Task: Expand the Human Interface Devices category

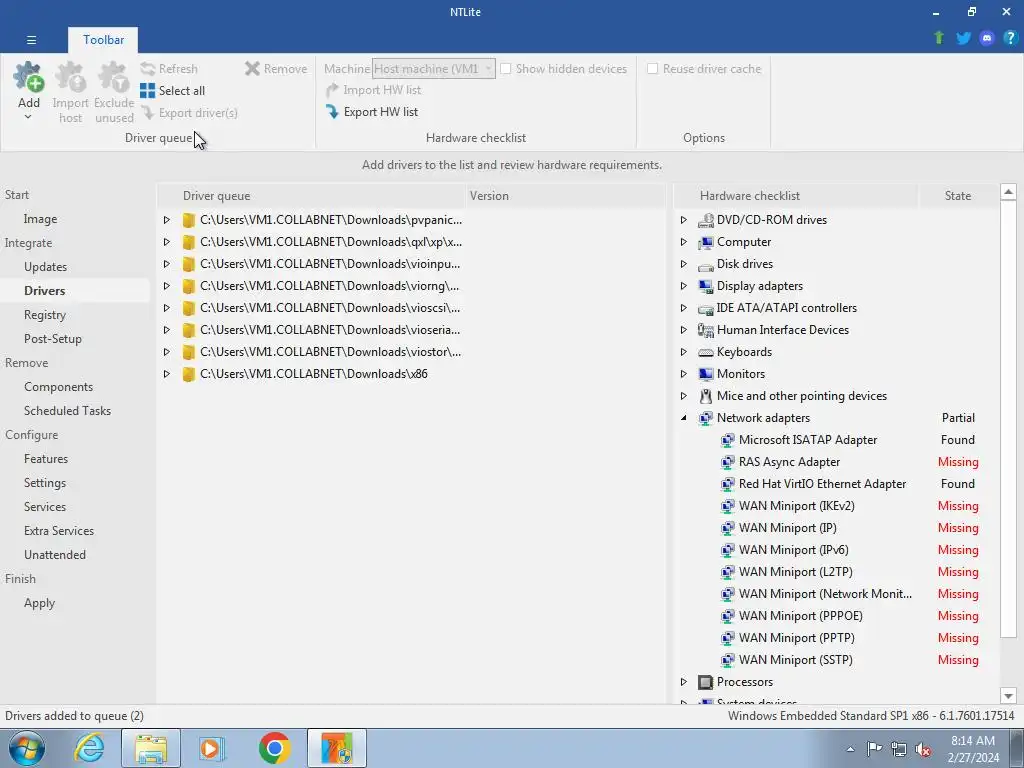Action: click(684, 330)
